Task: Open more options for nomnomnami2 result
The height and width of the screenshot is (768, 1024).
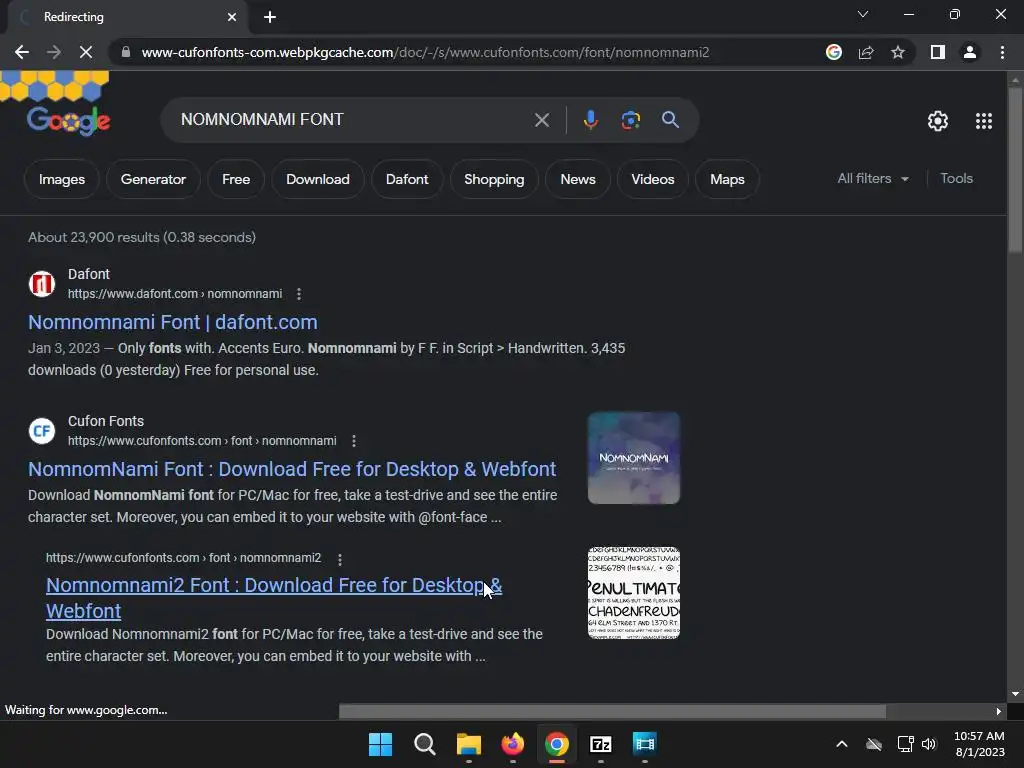Action: click(340, 559)
